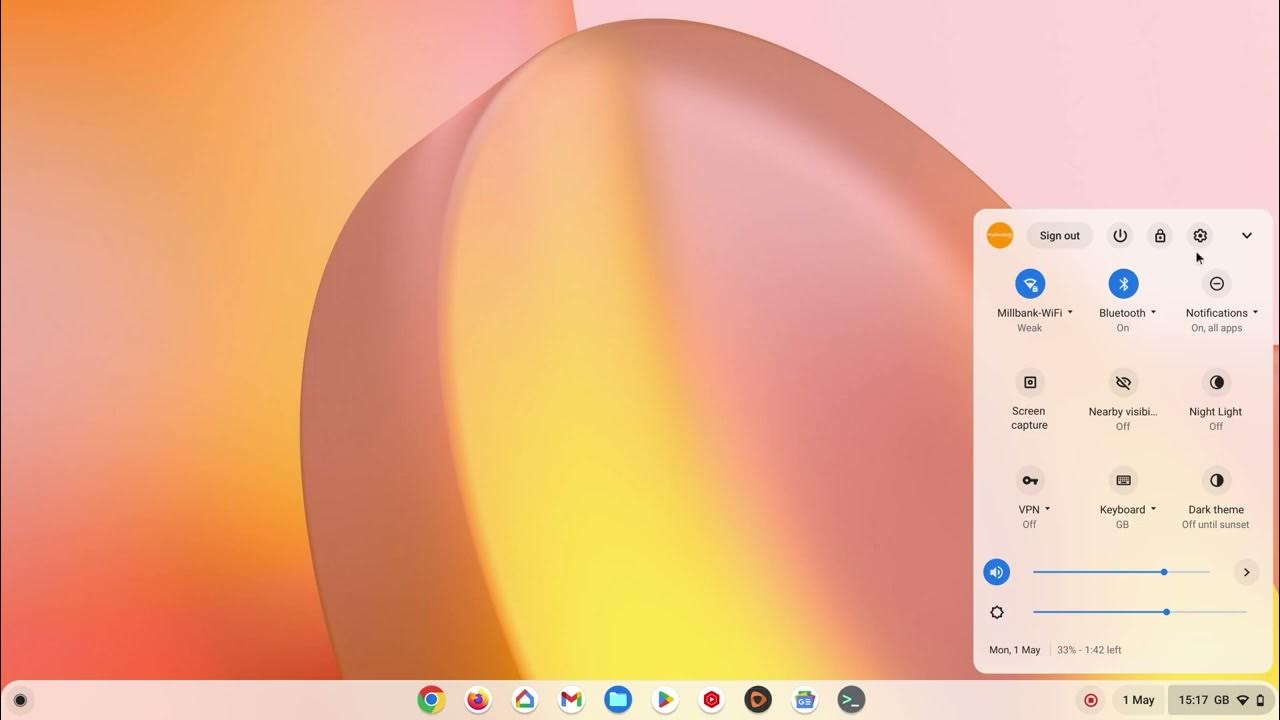Enable Night Light
This screenshot has height=720, width=1280.
coord(1217,383)
